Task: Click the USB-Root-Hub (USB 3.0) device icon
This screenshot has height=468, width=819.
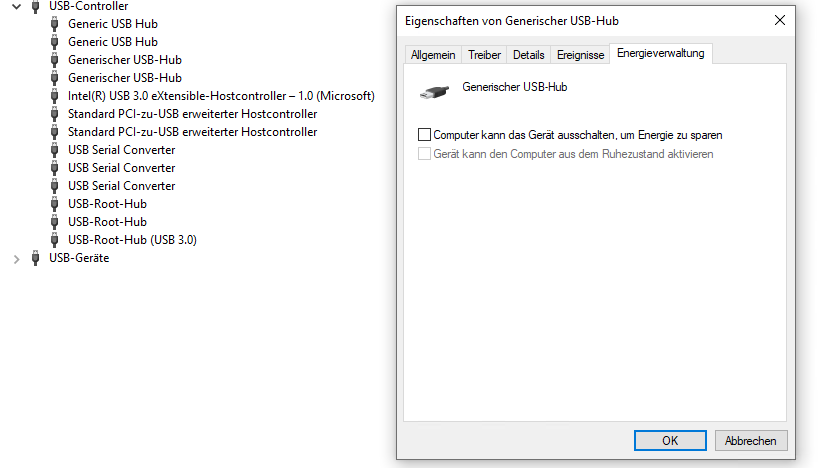Action: [54, 240]
